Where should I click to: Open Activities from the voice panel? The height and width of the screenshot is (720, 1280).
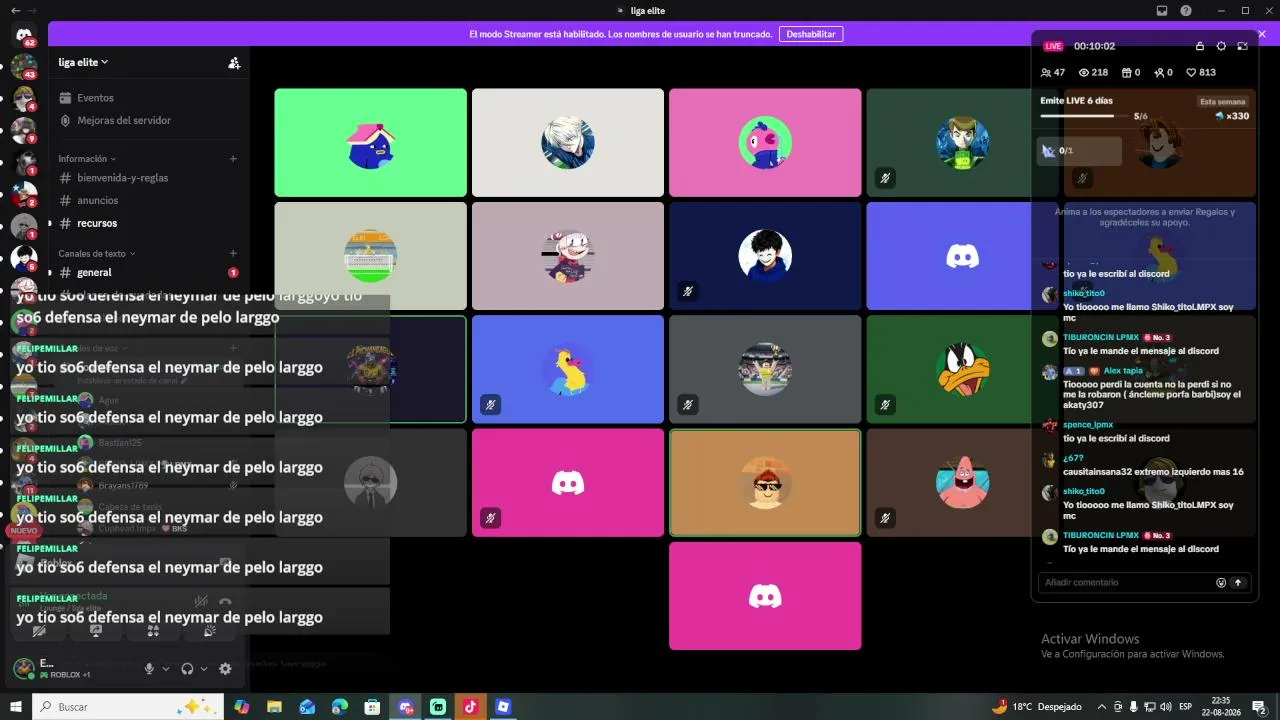[x=153, y=631]
